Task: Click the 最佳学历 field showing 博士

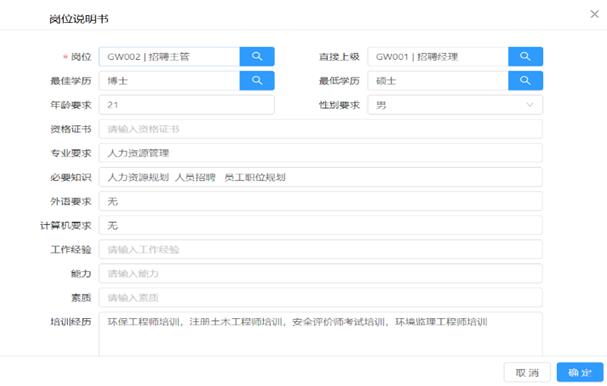Action: pos(170,81)
